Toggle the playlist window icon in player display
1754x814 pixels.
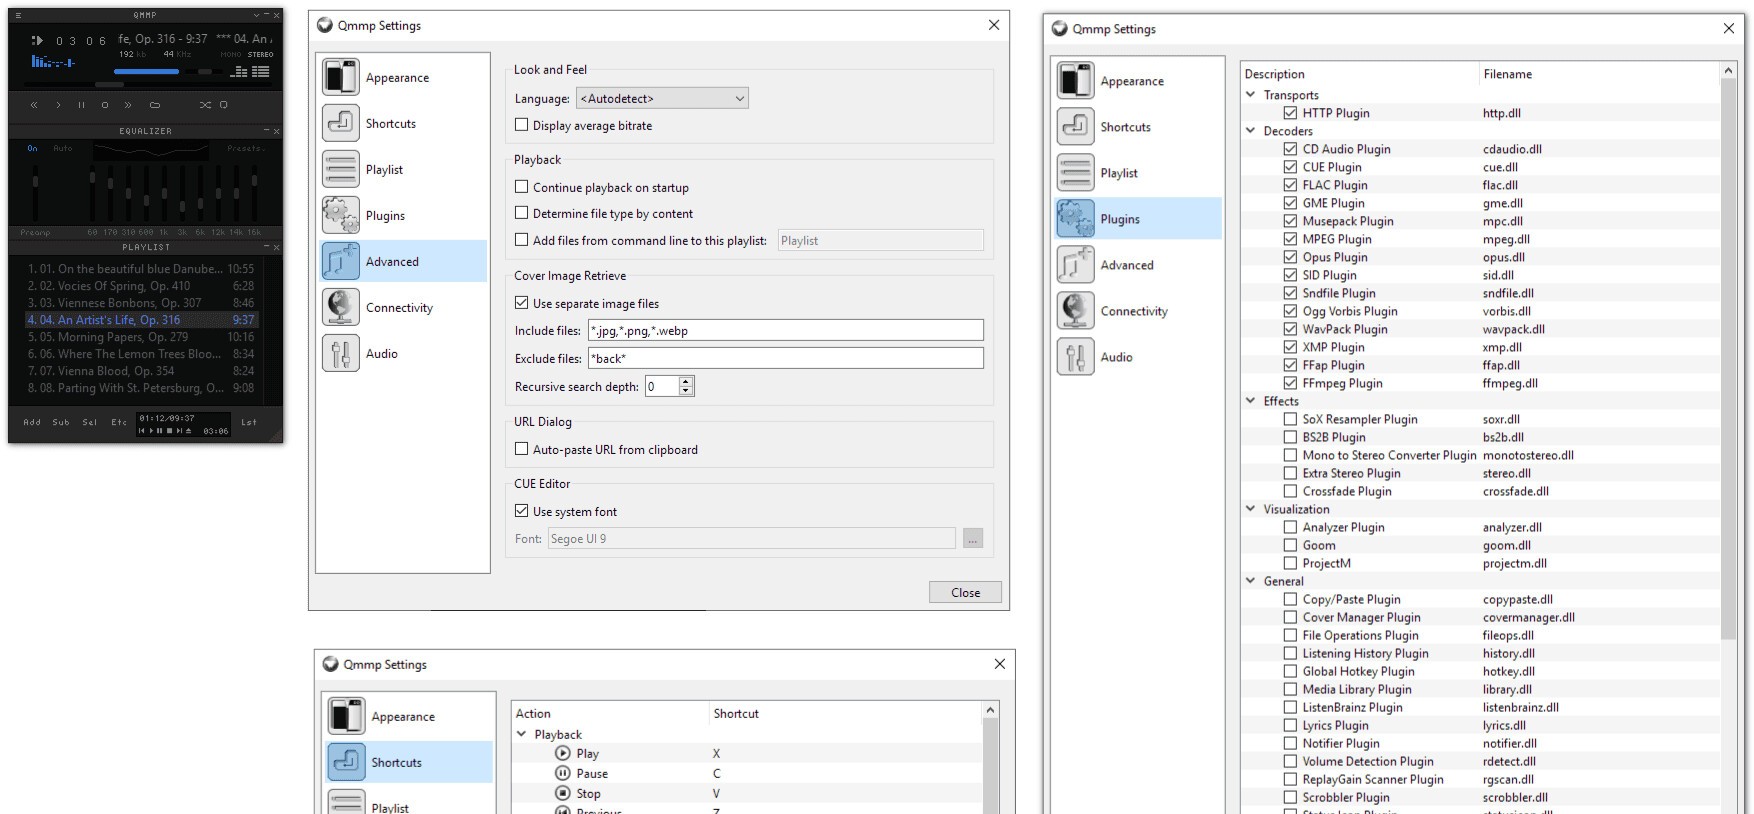tap(261, 71)
